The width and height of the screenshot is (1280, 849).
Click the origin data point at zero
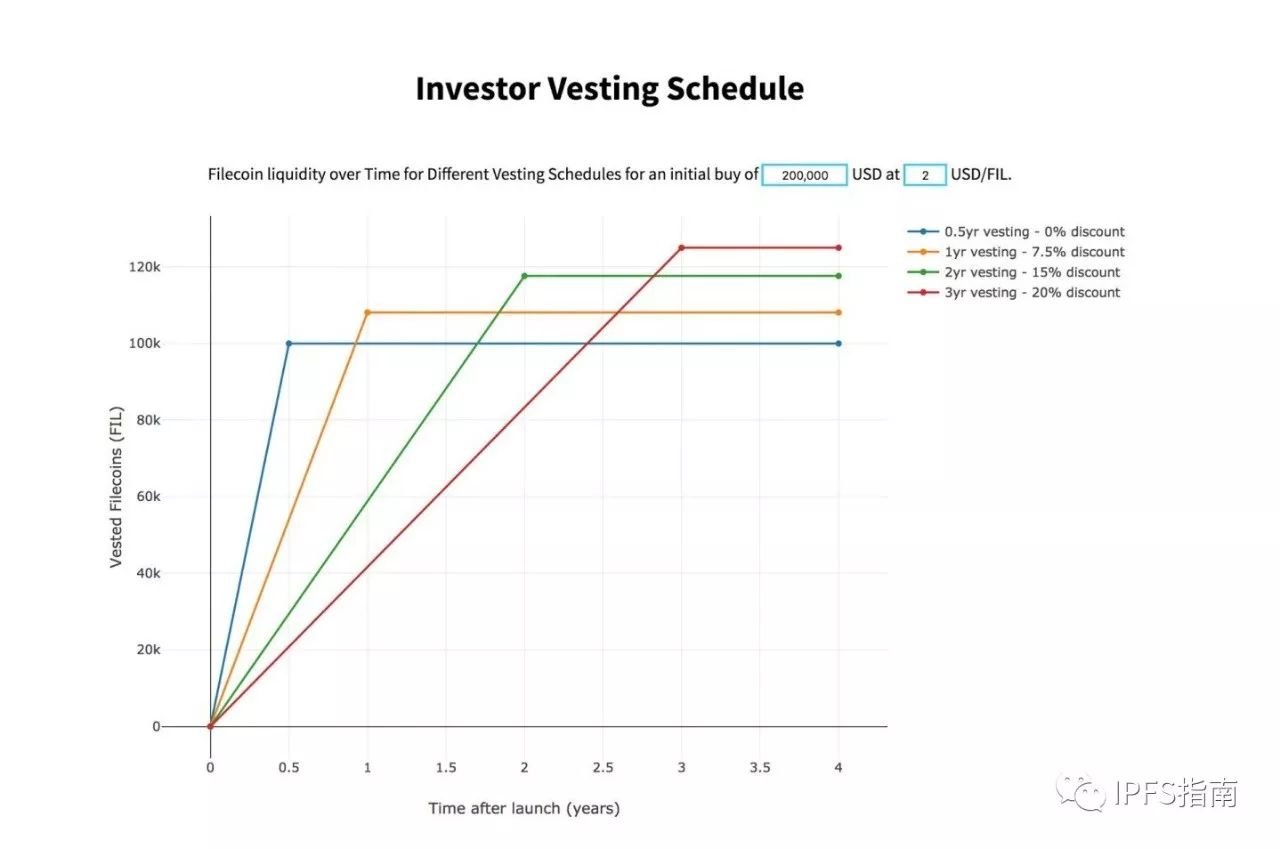[x=210, y=726]
